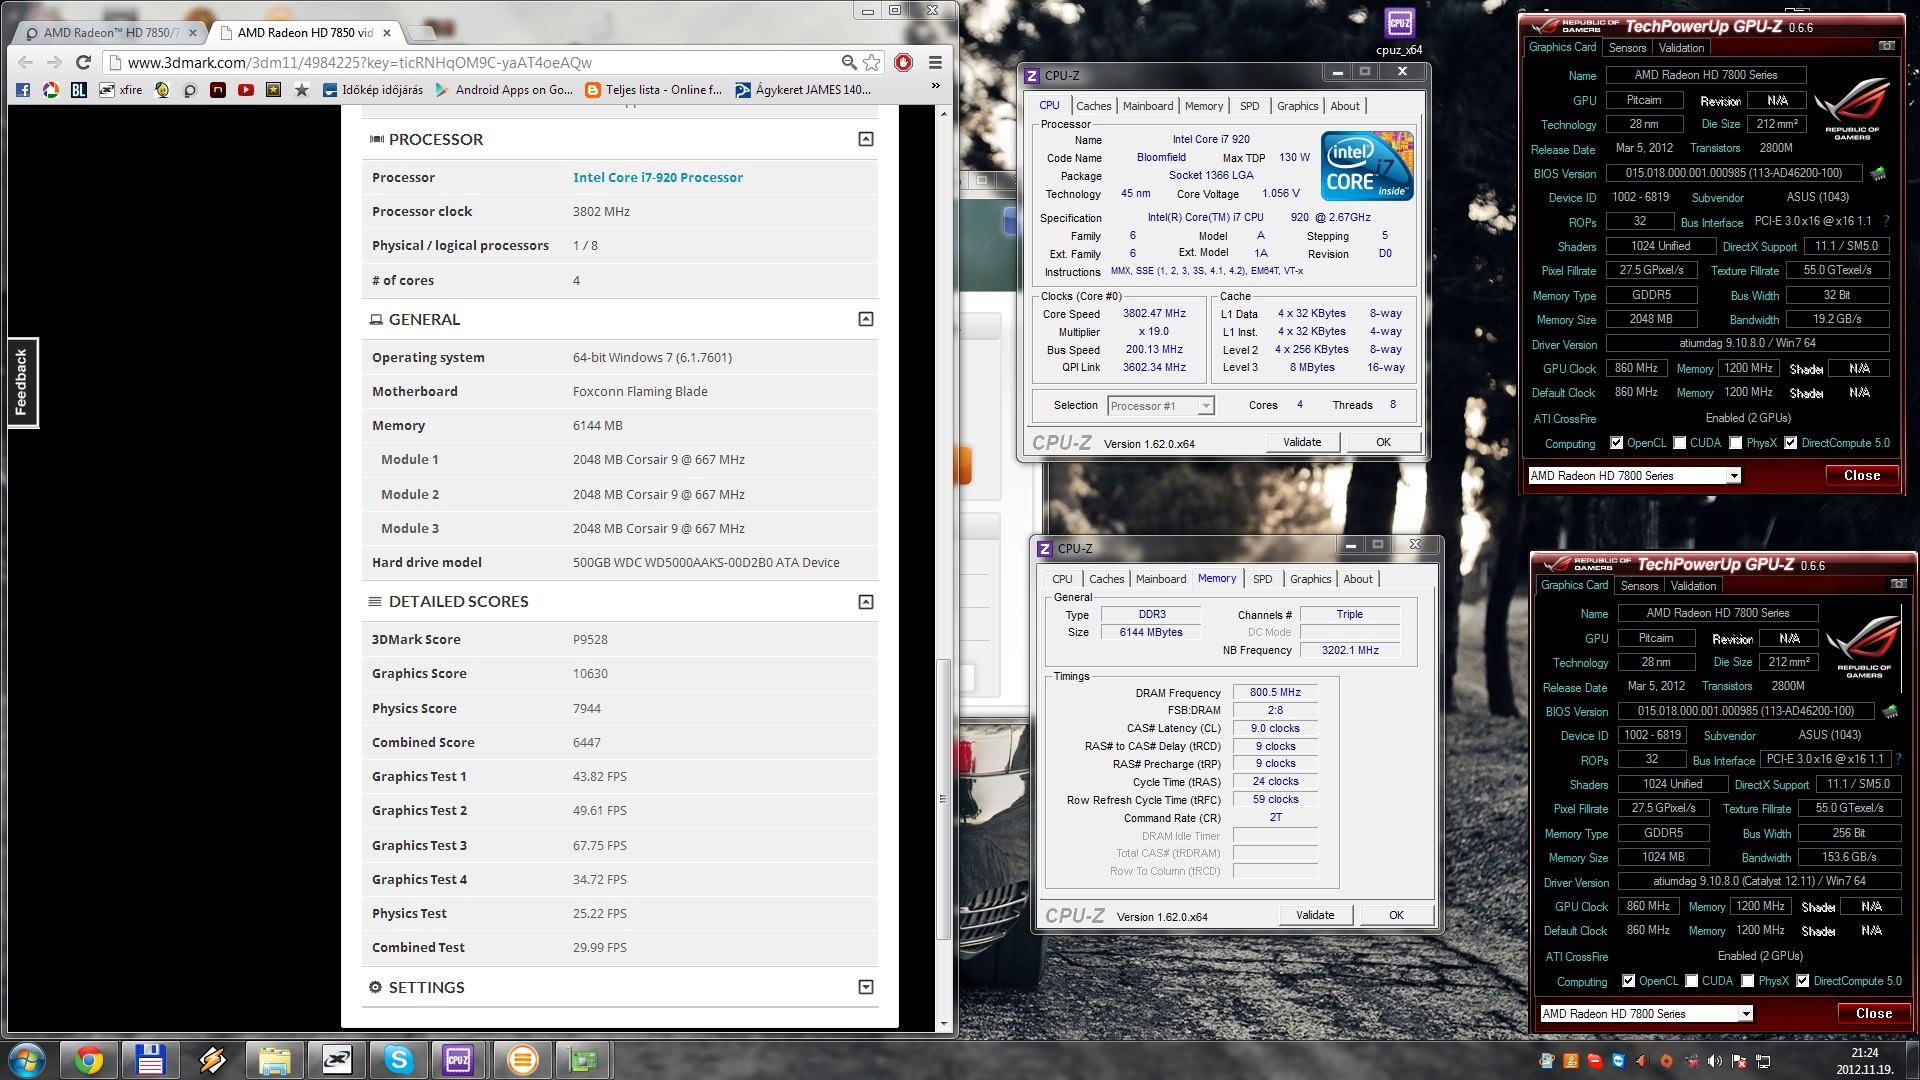The width and height of the screenshot is (1920, 1080).
Task: Toggle the PhysX checkbox in bottom GPU-Z
Action: pos(1748,981)
